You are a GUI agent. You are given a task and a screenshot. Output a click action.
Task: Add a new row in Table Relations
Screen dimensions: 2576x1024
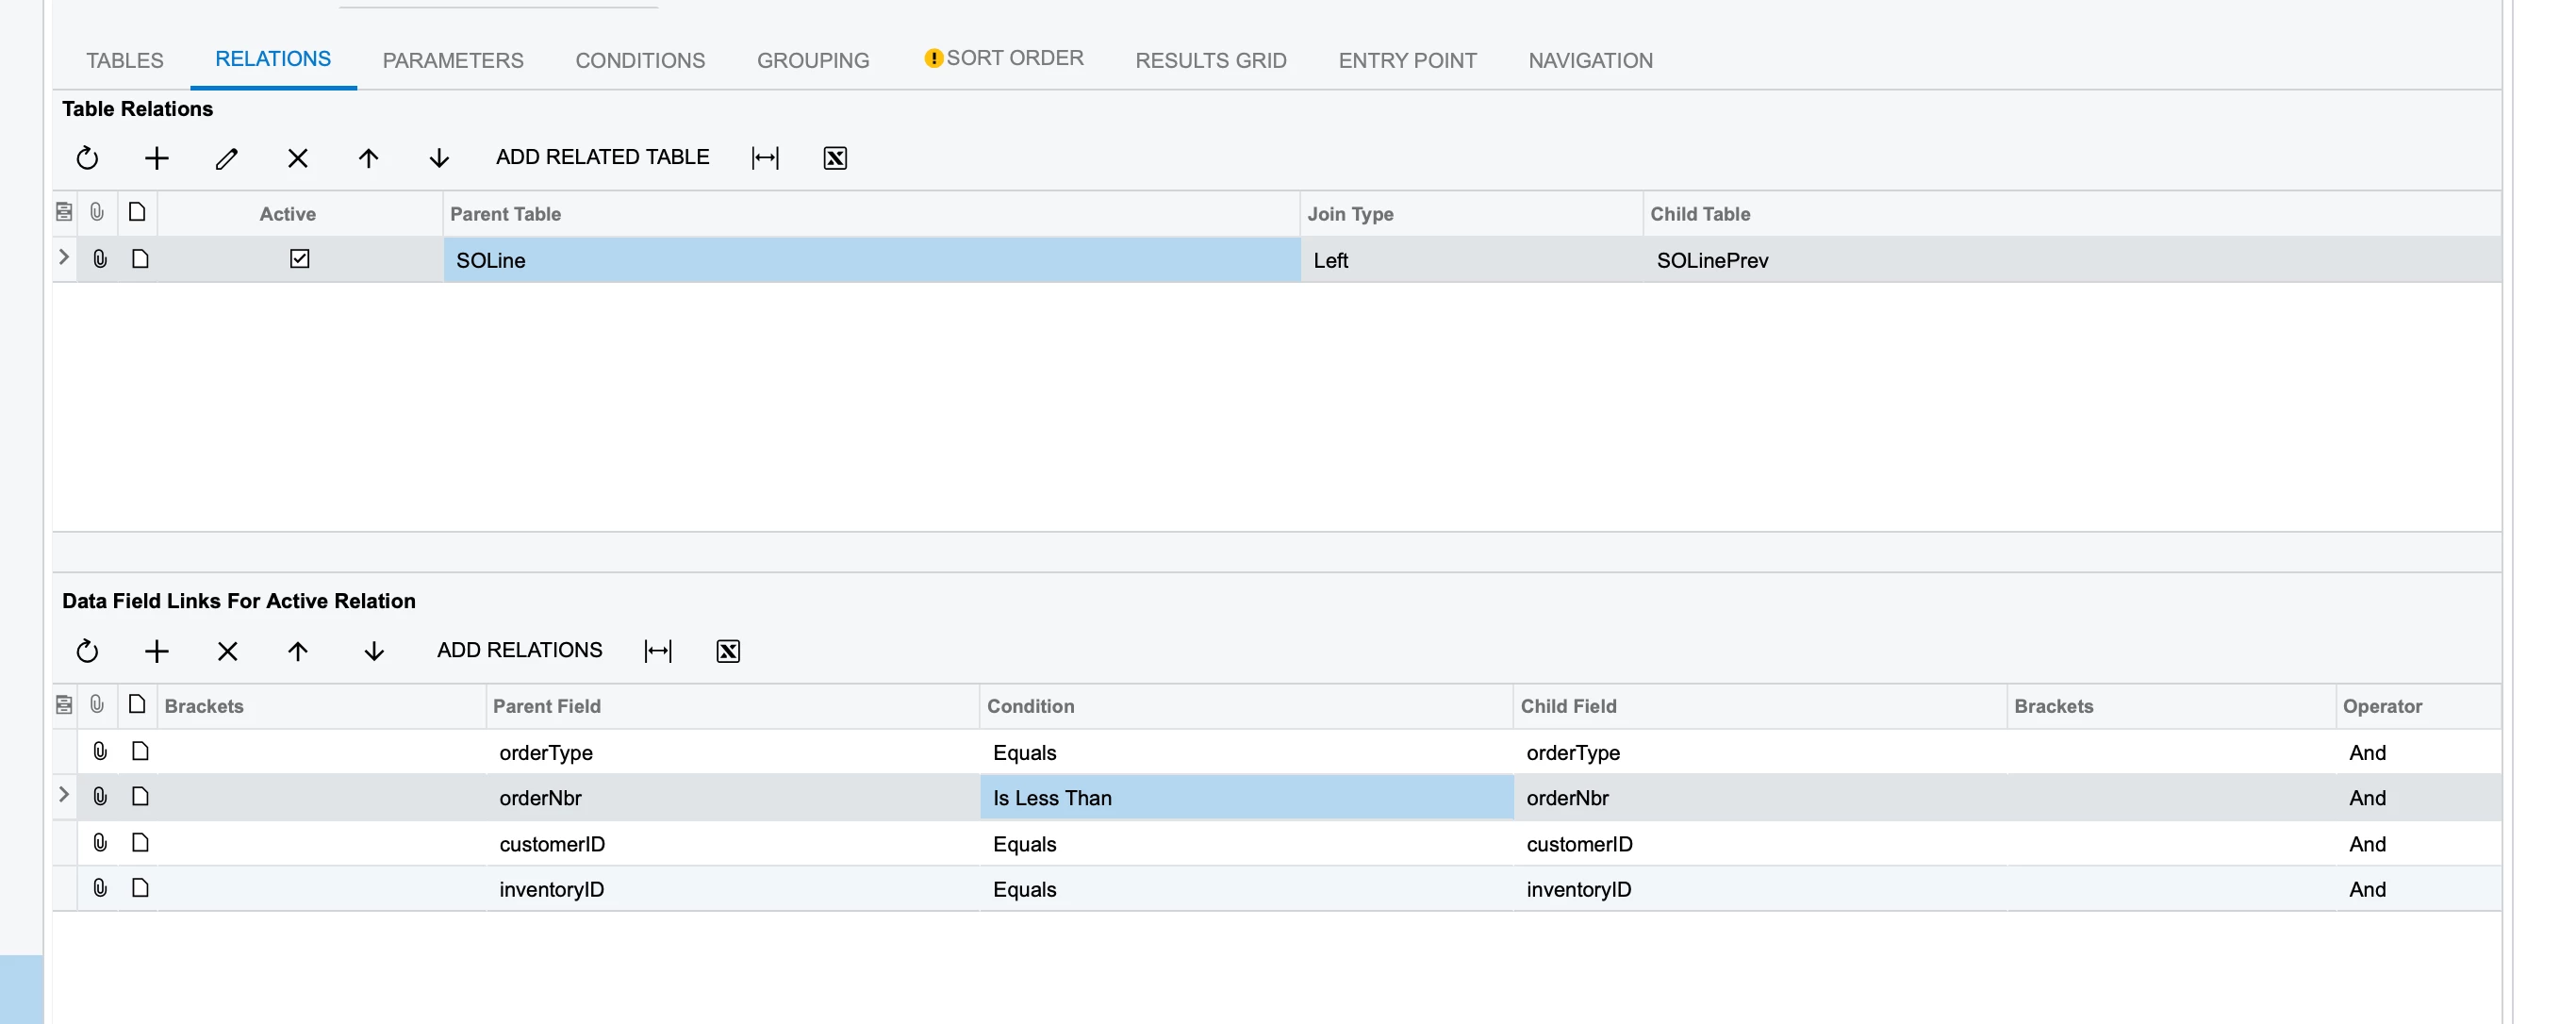[x=157, y=158]
